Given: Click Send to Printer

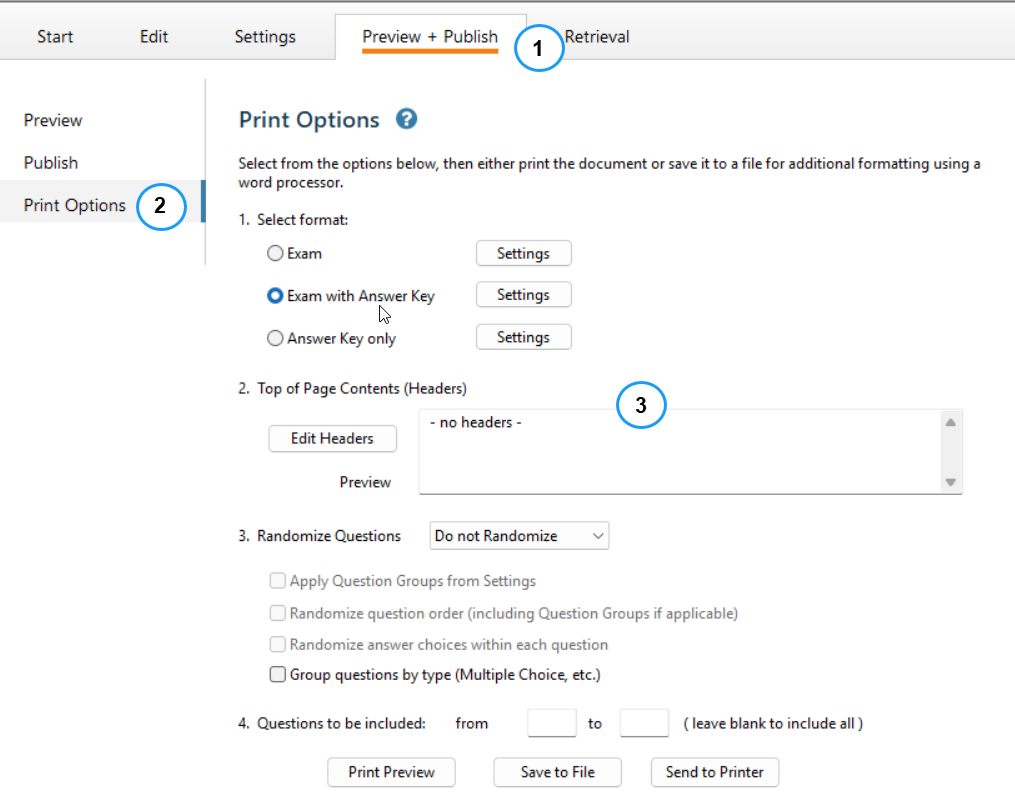Looking at the screenshot, I should point(714,772).
